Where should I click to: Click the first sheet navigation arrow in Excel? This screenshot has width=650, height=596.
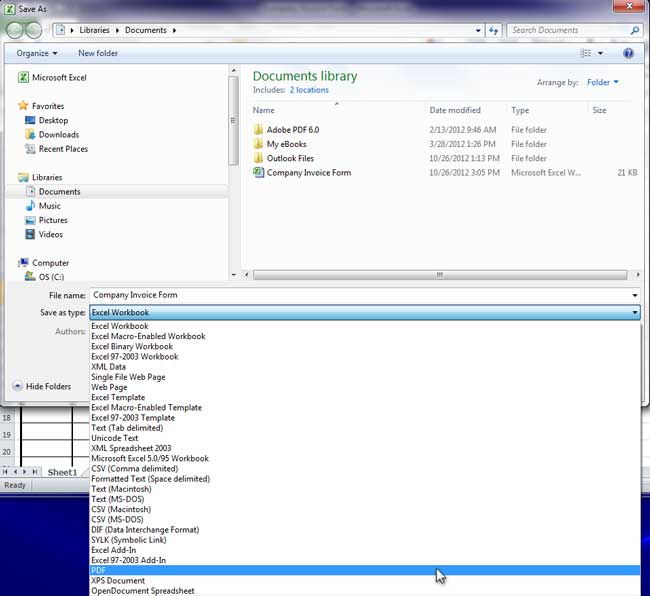(x=5, y=472)
